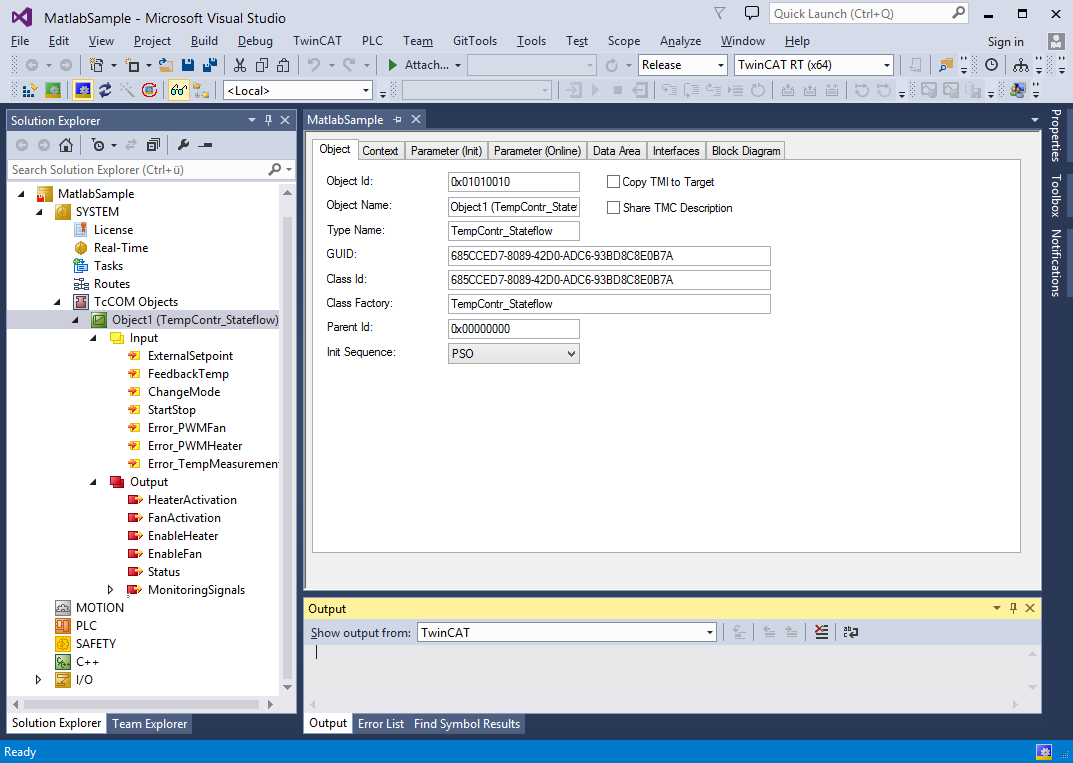Open the <Local> target system dropdown
The width and height of the screenshot is (1073, 763).
pos(298,90)
